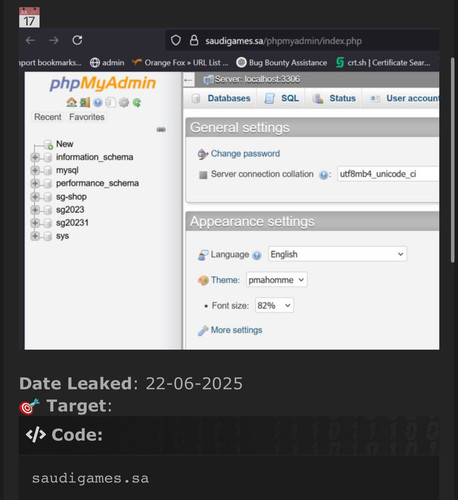This screenshot has height=500, width=458.
Task: Expand the information_schema database
Action: click(x=35, y=157)
